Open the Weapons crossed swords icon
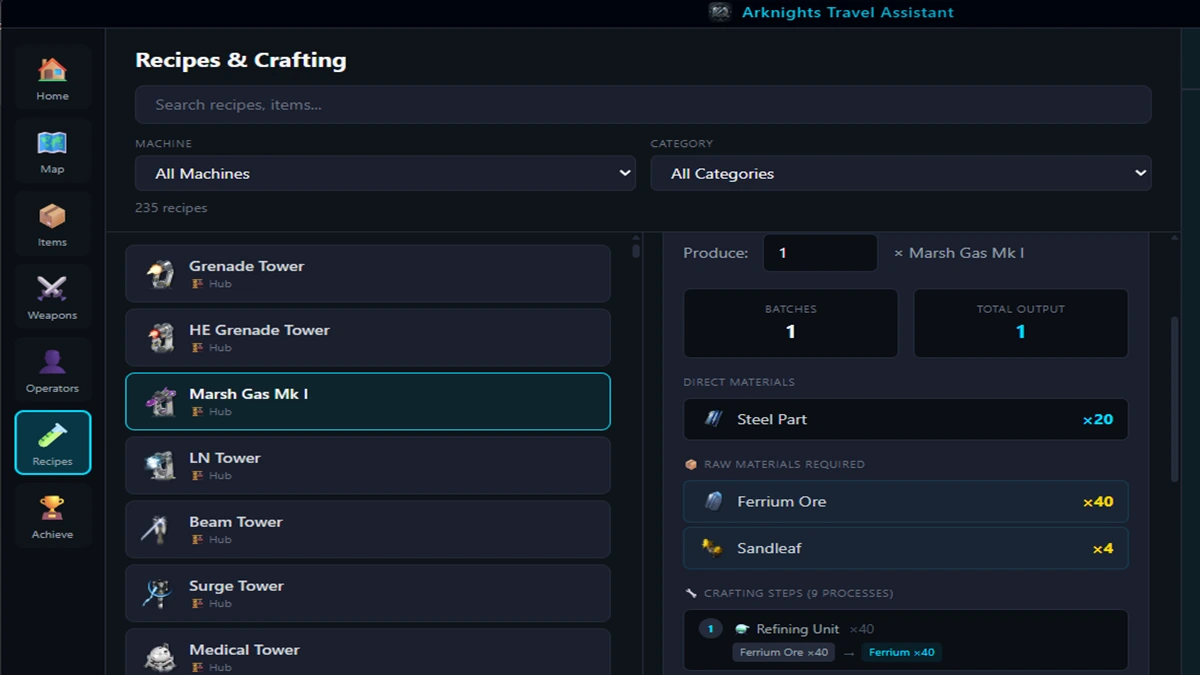1200x675 pixels. pos(52,289)
